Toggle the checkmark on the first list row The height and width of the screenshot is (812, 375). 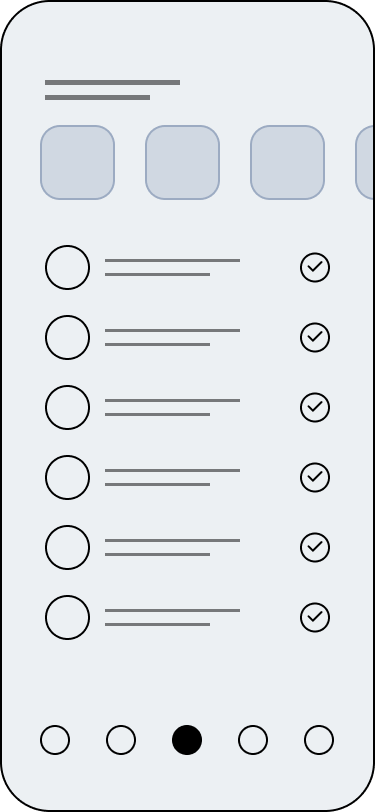point(315,267)
